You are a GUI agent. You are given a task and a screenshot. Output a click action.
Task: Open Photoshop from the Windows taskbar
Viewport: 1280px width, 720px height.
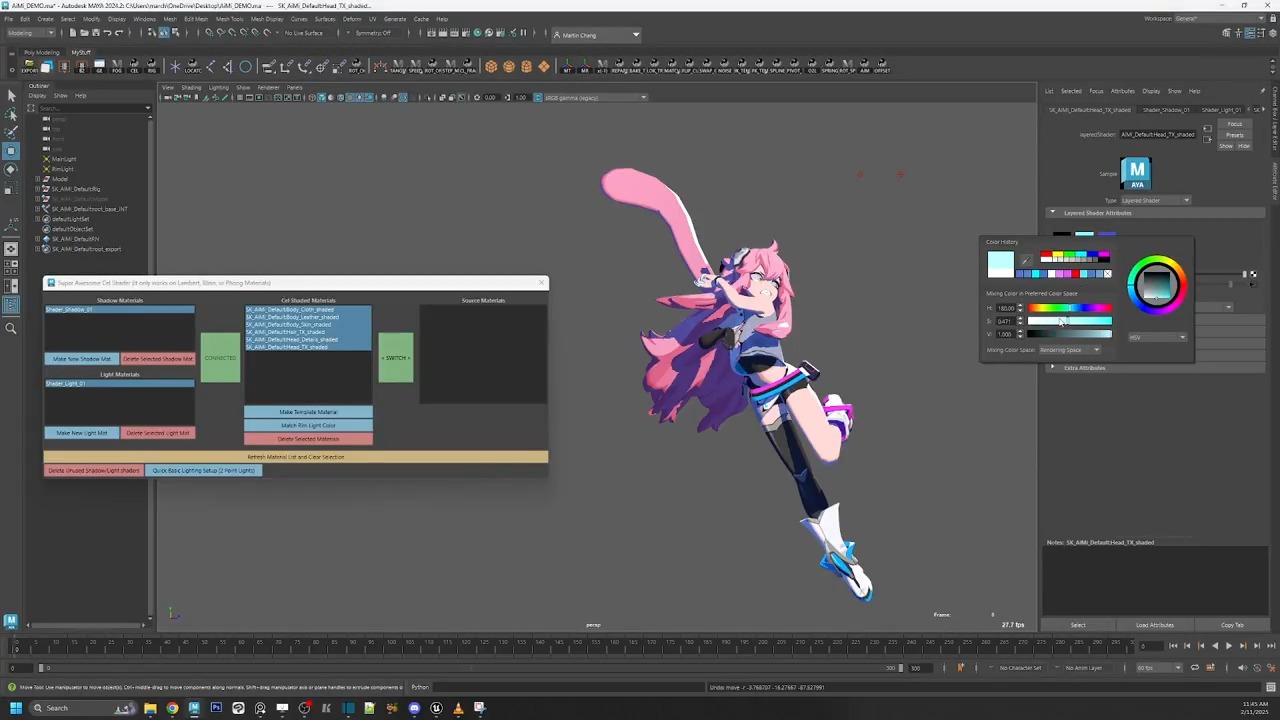click(x=216, y=708)
